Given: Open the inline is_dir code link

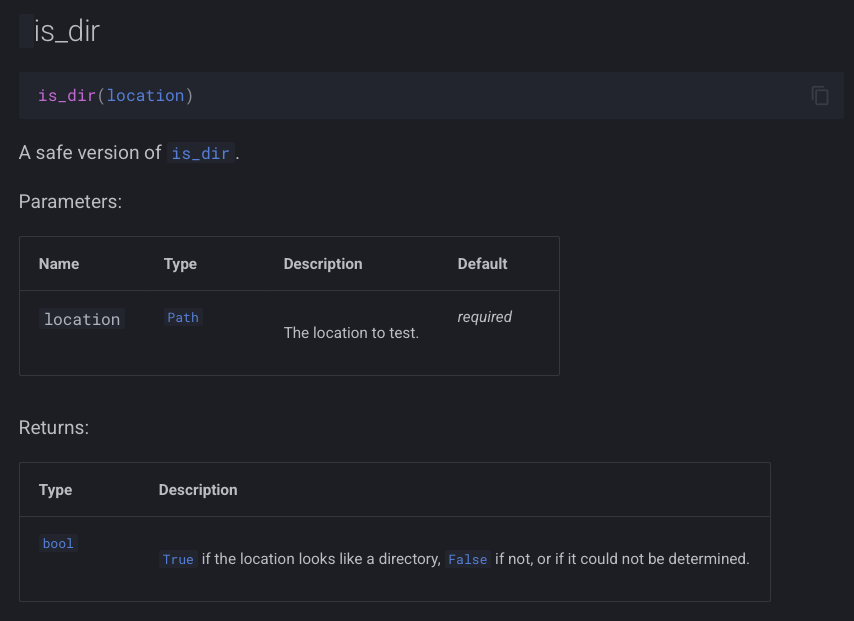Looking at the screenshot, I should [x=201, y=154].
